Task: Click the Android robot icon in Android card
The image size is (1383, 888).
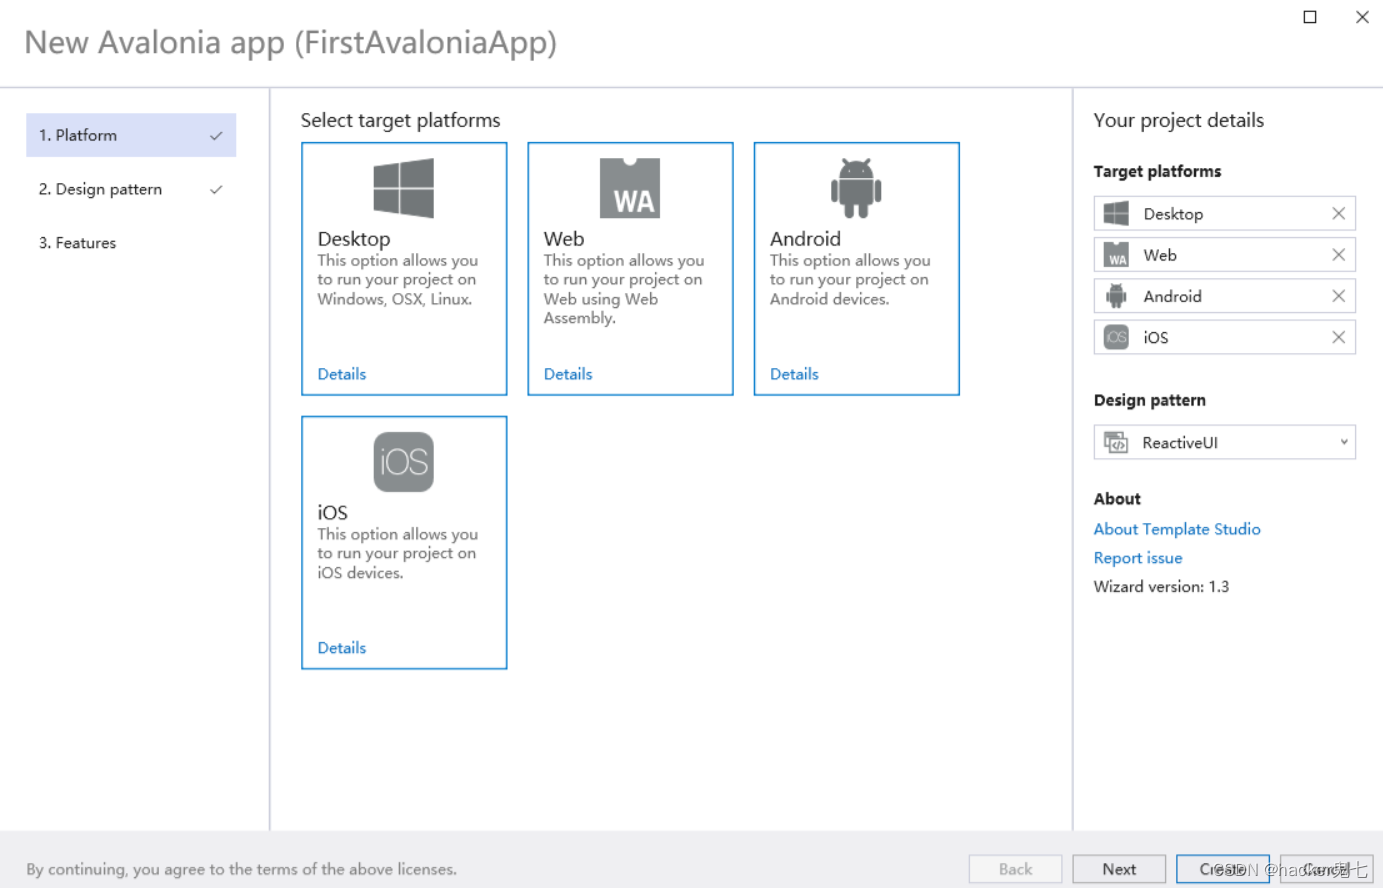Action: pos(856,188)
